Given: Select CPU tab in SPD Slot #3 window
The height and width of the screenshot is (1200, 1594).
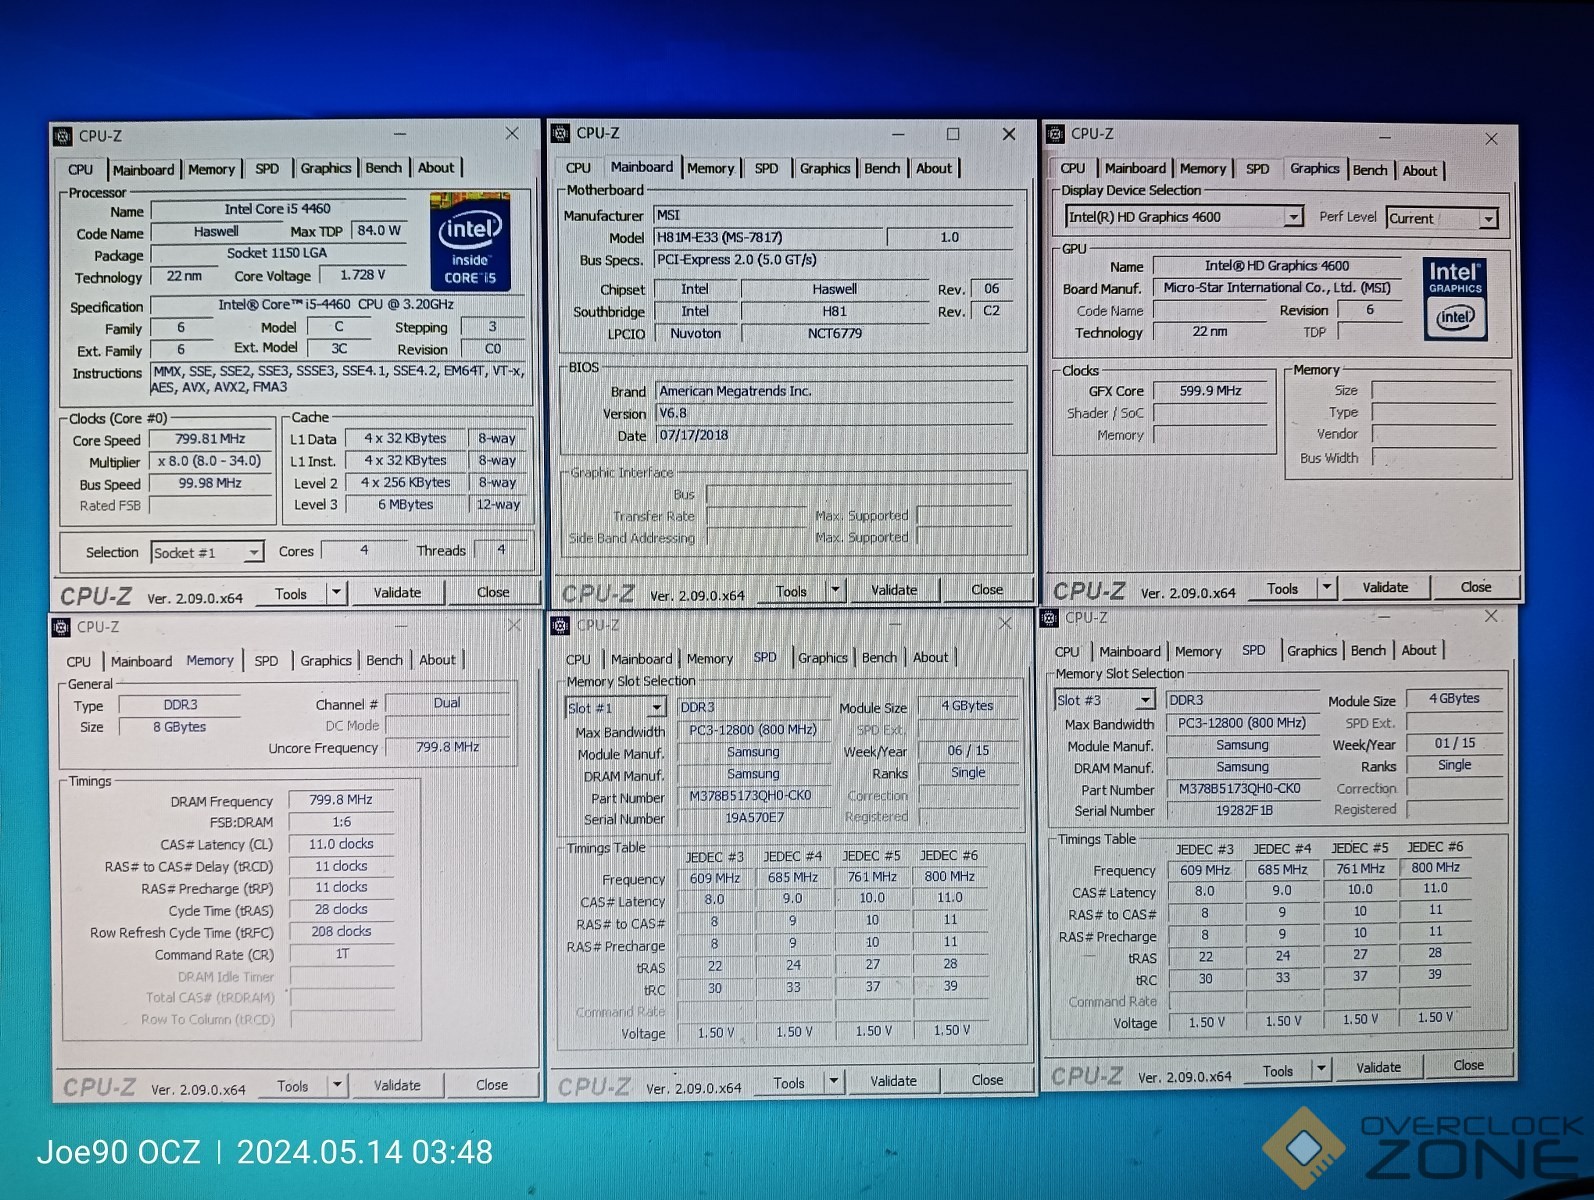Looking at the screenshot, I should (1067, 651).
